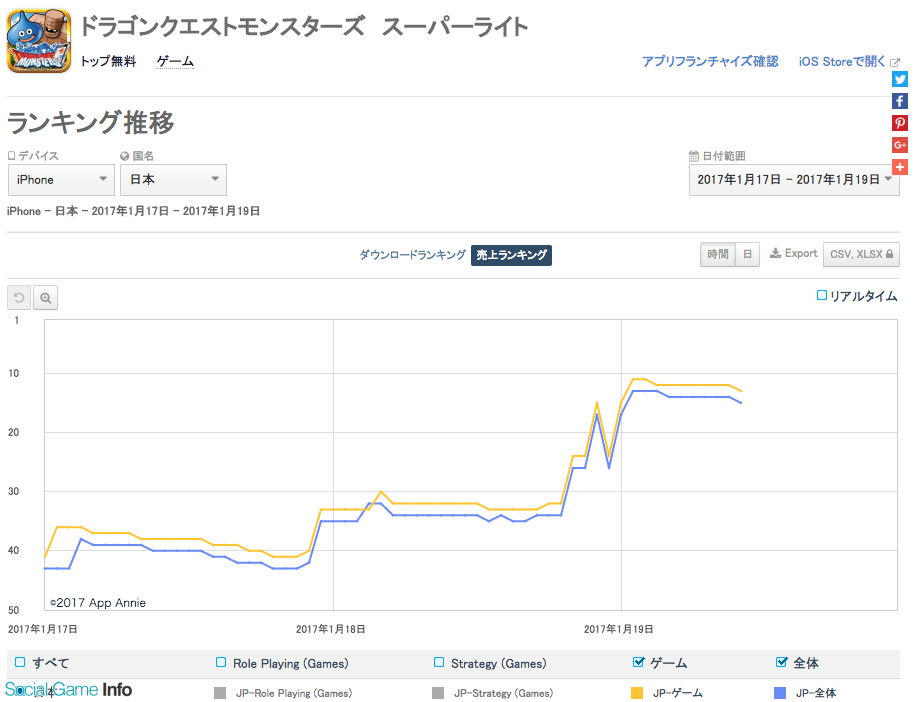The width and height of the screenshot is (914, 702).
Task: Click the トップ無料 category text
Action: coord(108,61)
